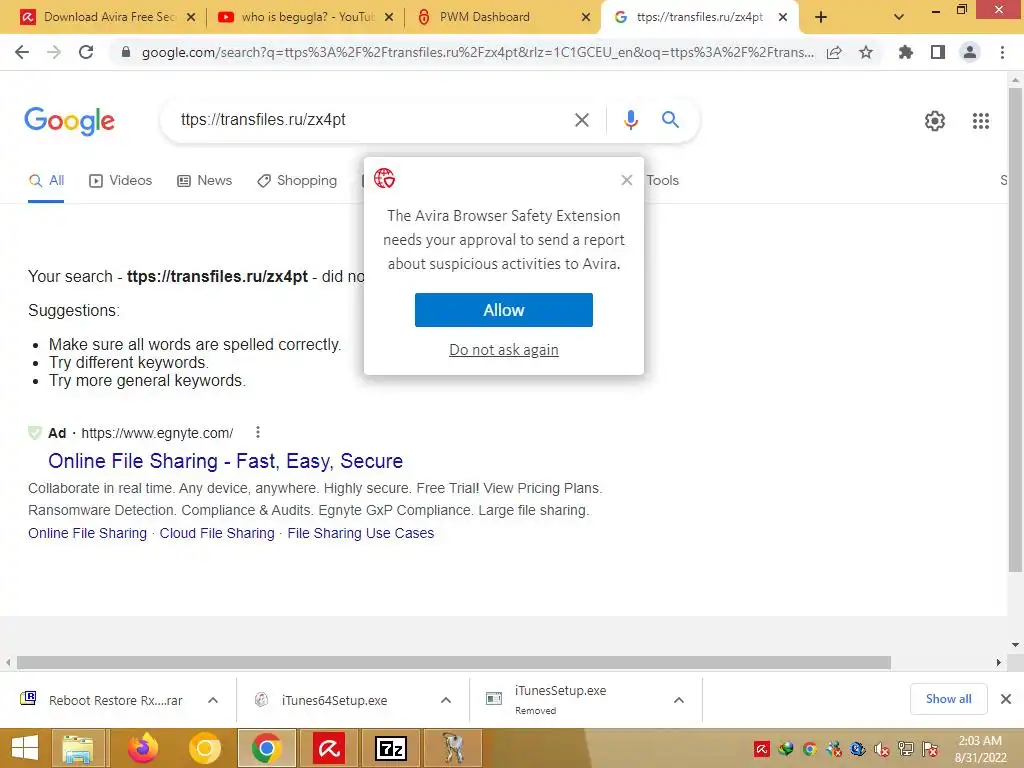Click the address bar URL
Viewport: 1024px width, 768px height.
pos(478,52)
